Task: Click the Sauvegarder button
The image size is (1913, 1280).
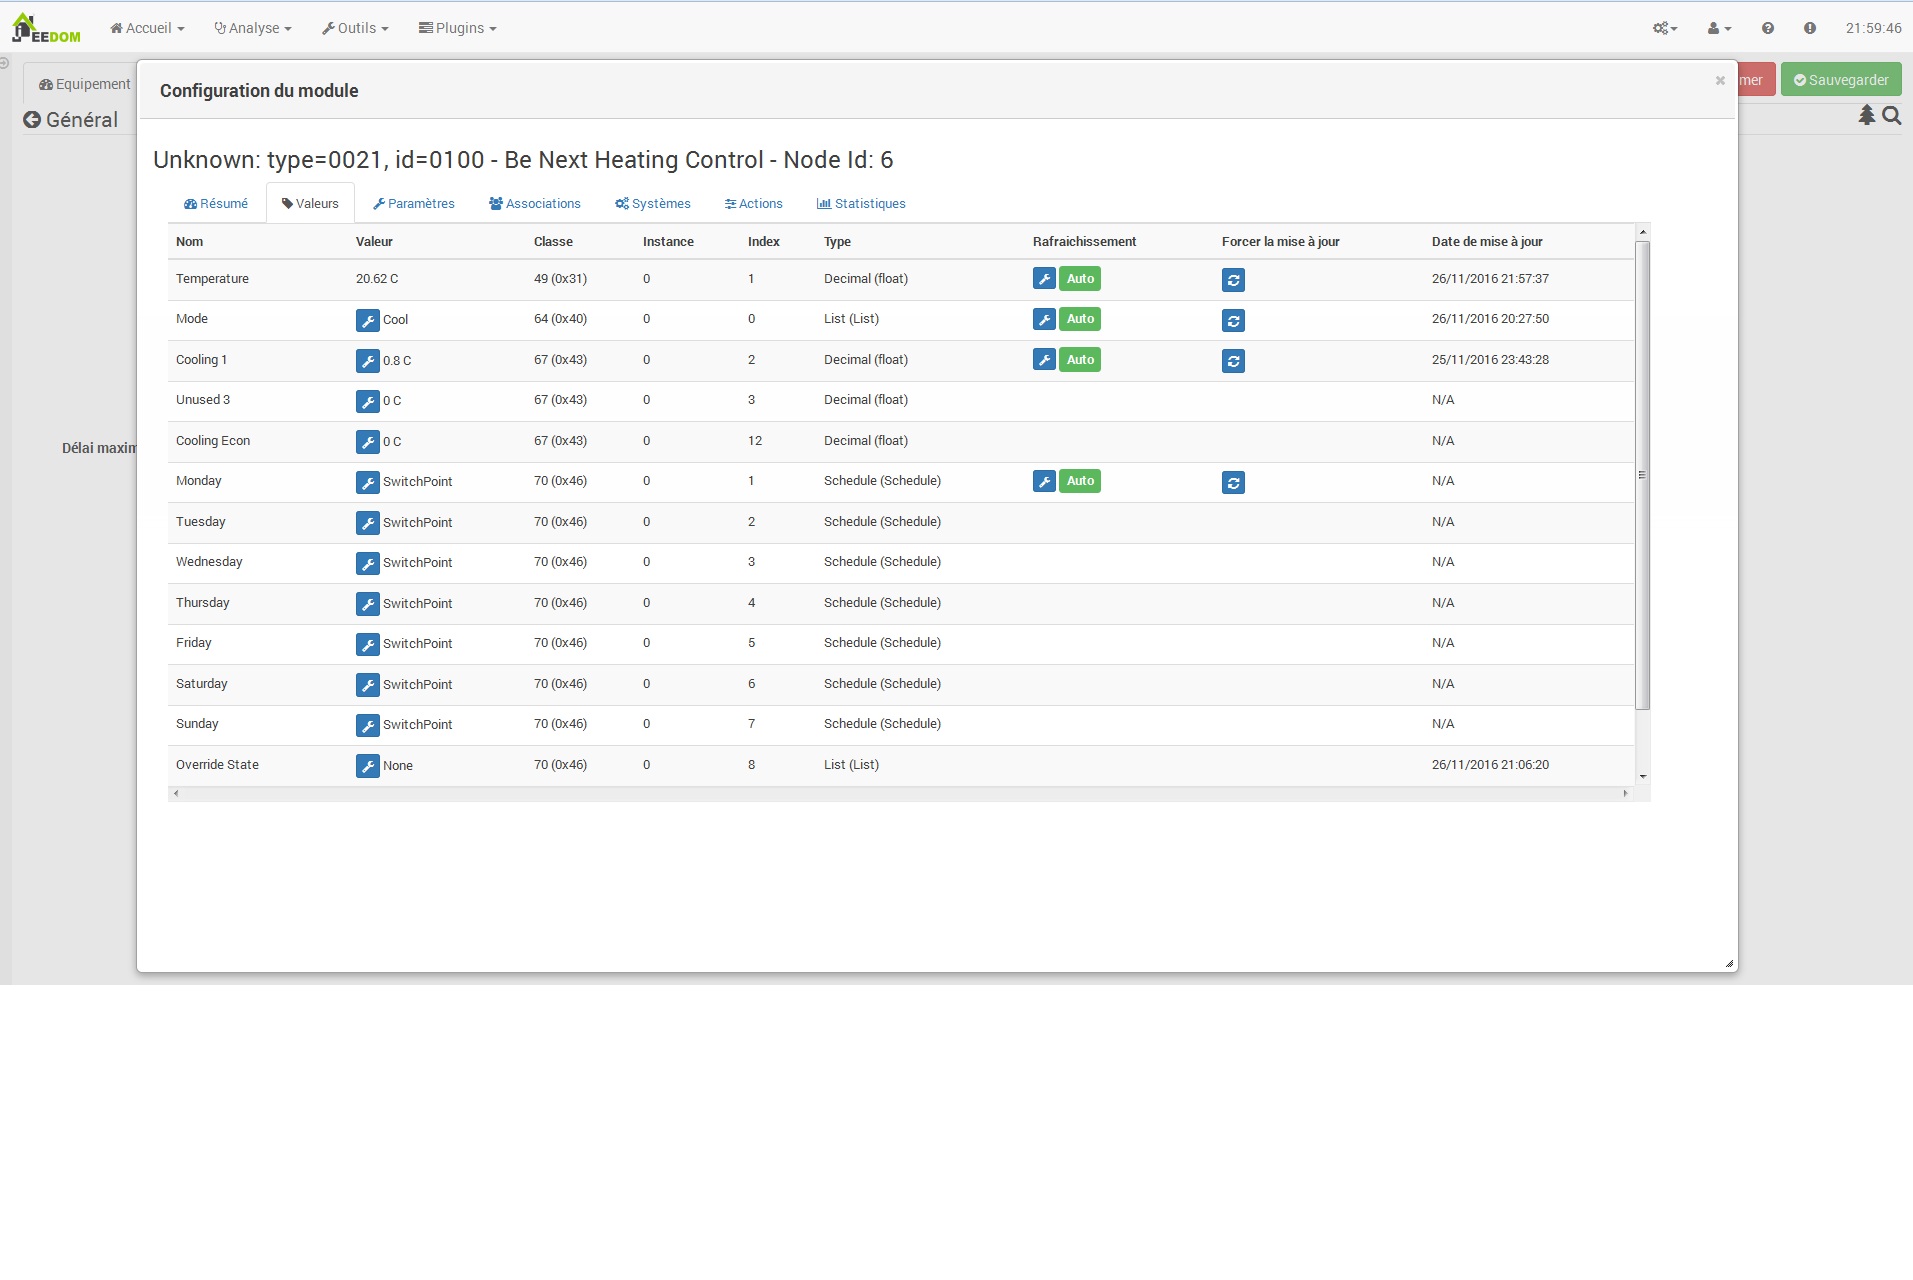Action: pos(1841,80)
